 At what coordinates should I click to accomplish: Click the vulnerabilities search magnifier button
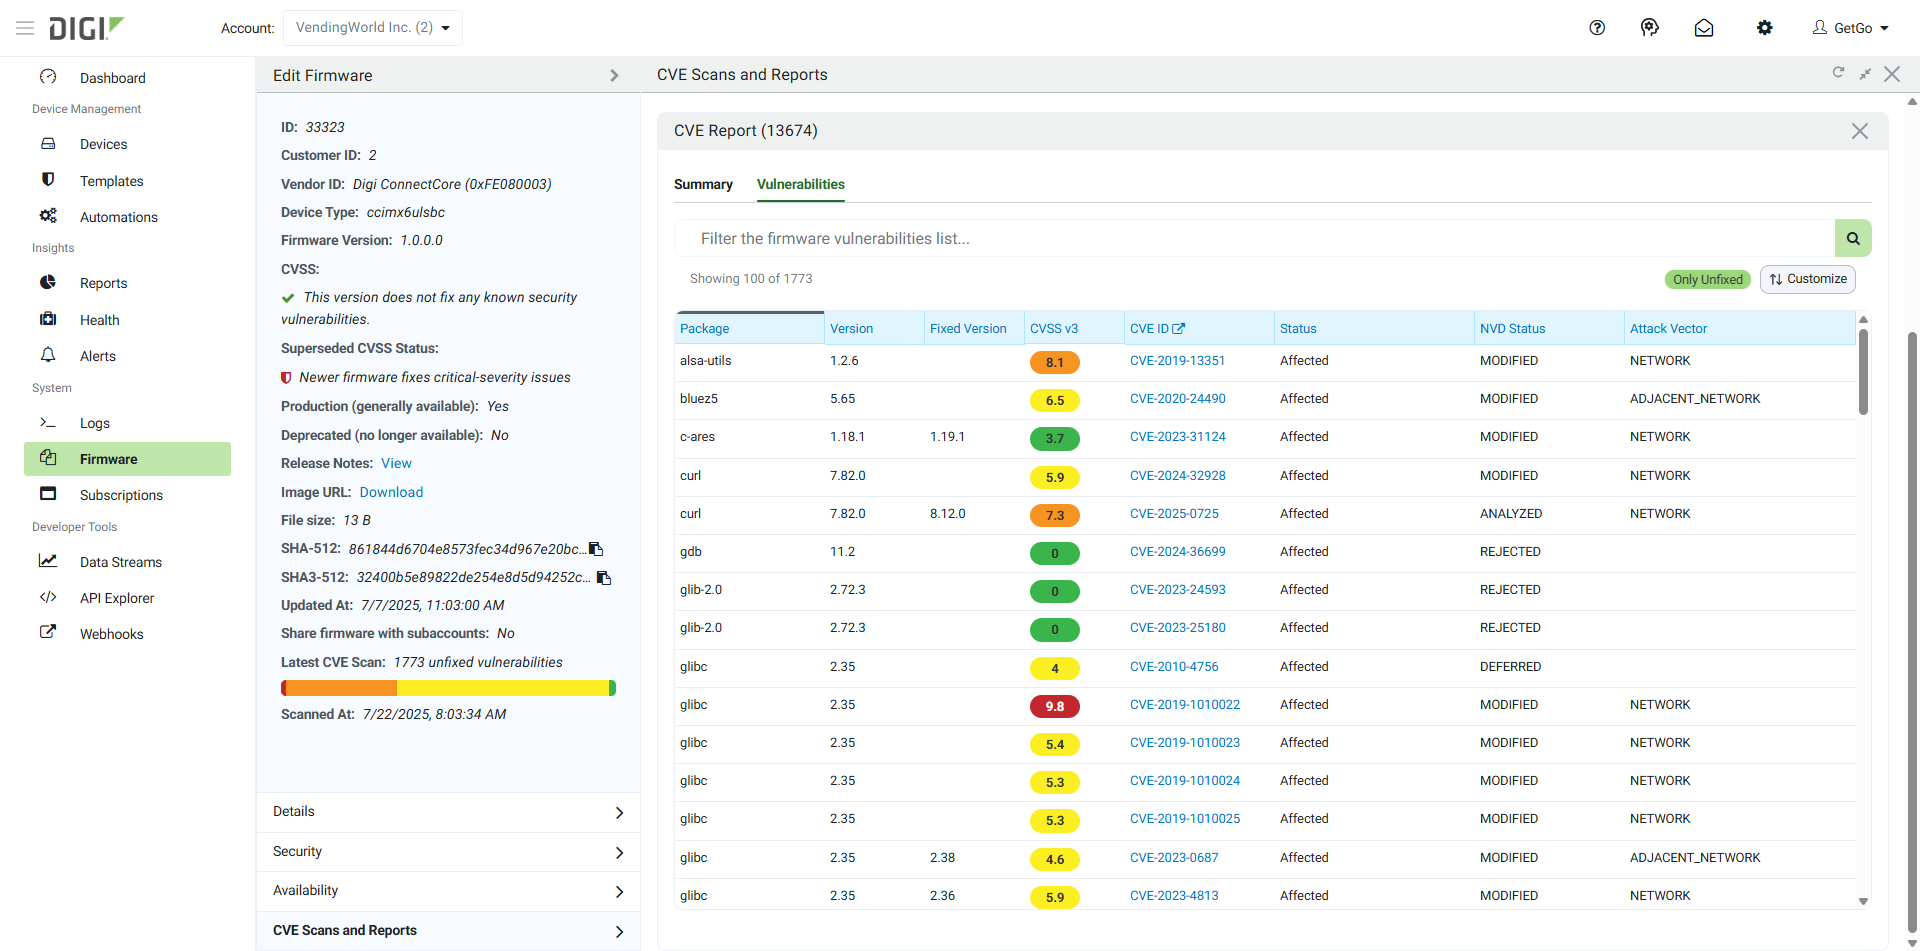tap(1853, 238)
